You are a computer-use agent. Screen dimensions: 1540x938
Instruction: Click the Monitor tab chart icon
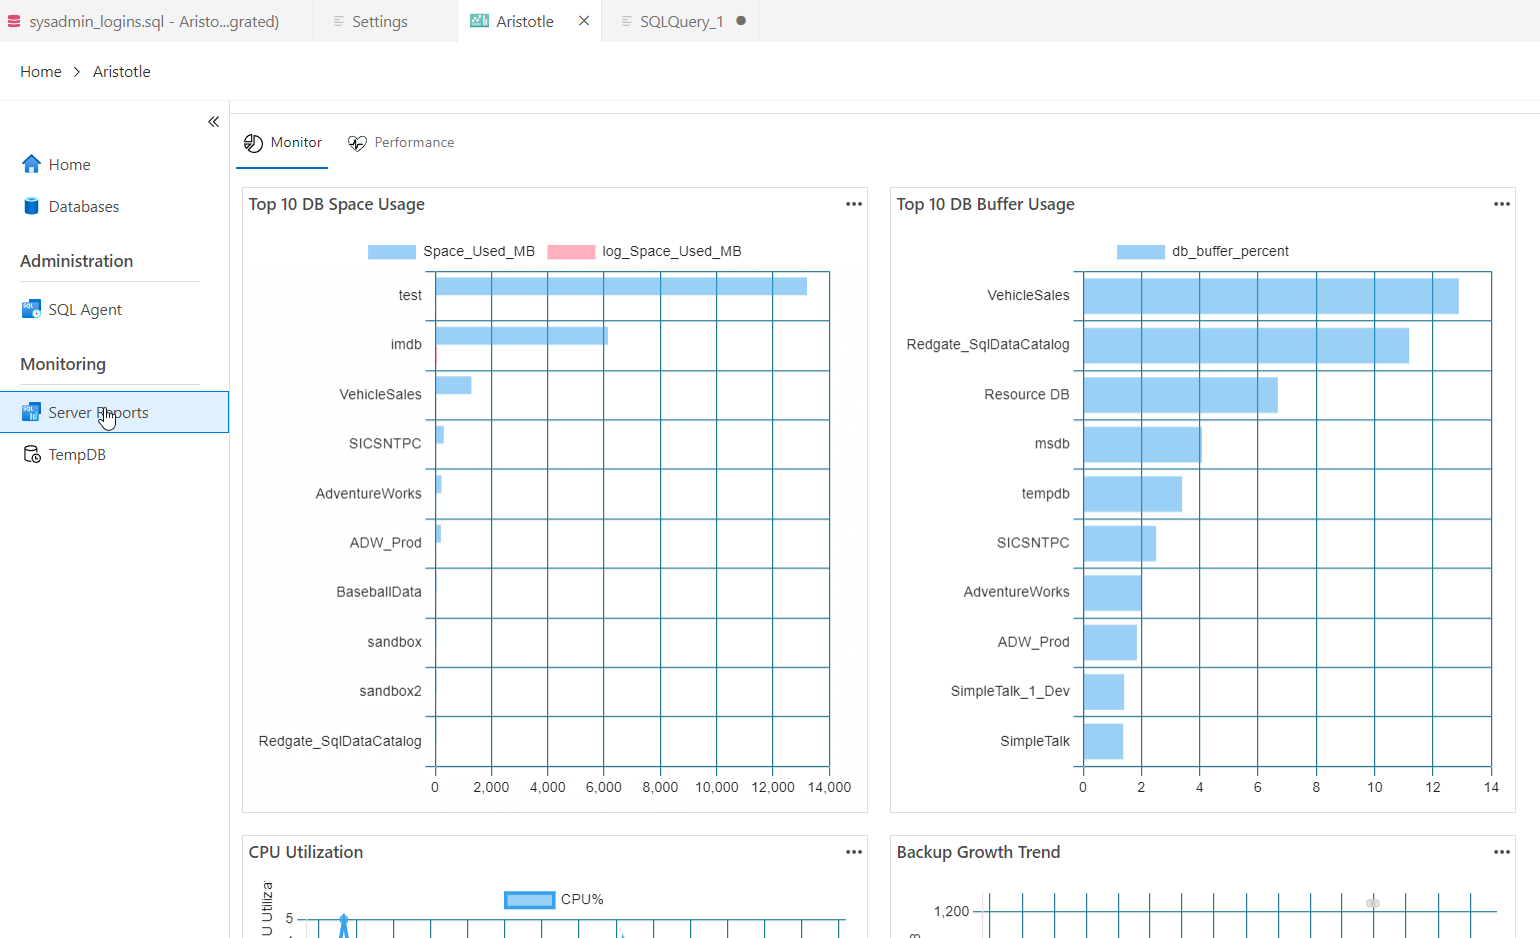tap(254, 143)
